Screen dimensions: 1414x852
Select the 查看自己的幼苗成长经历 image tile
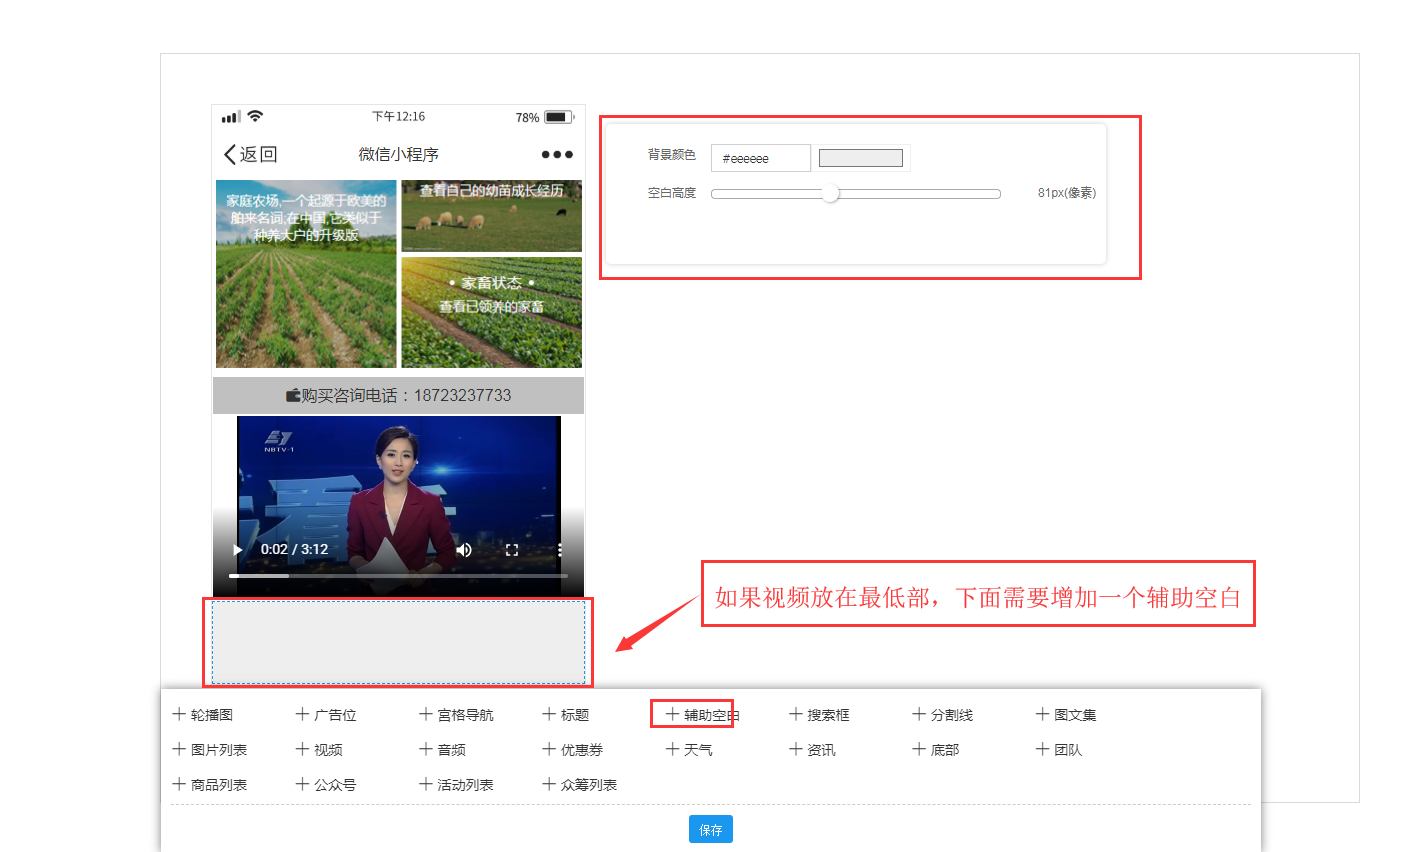pyautogui.click(x=491, y=216)
